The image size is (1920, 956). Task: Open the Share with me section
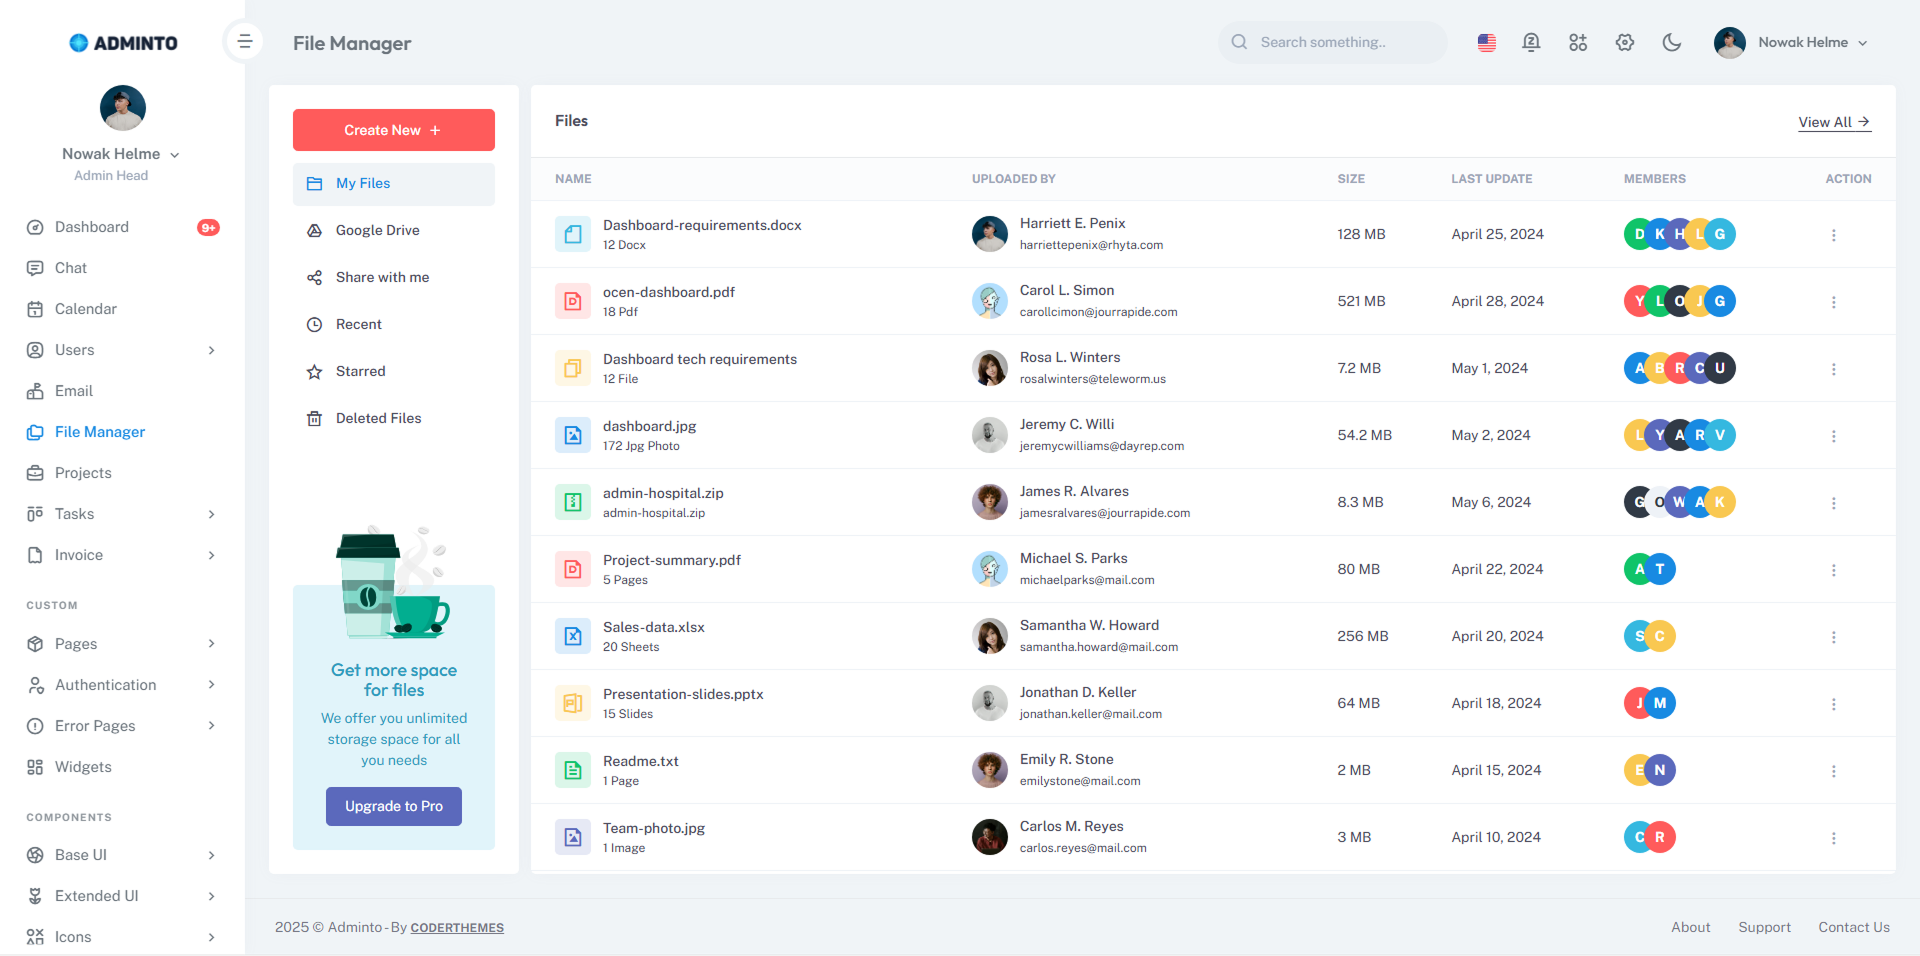point(381,277)
